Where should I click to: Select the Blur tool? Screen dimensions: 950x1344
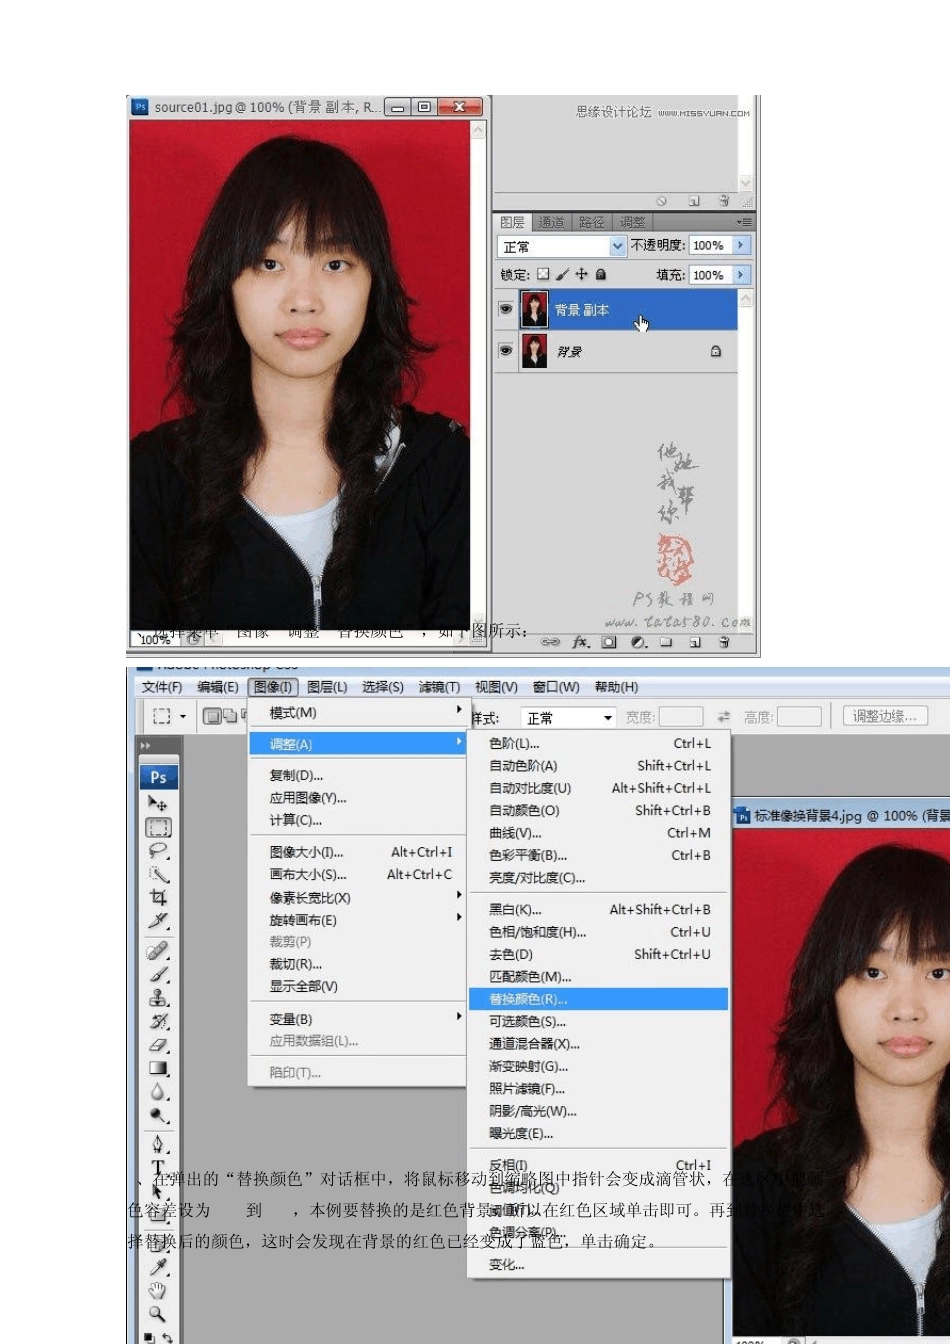point(158,1092)
